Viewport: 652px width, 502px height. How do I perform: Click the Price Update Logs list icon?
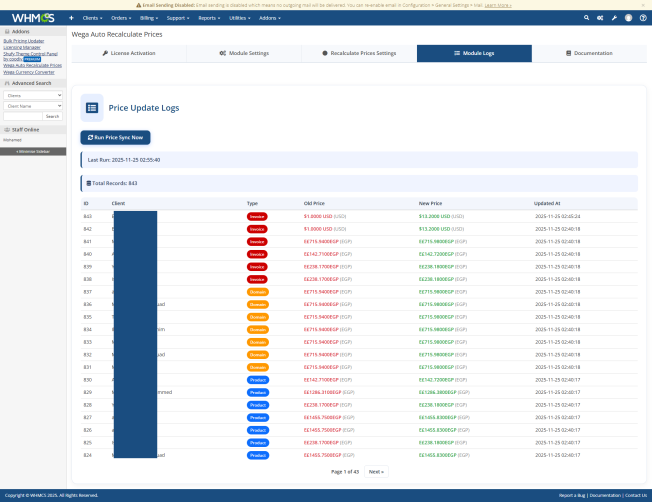tap(92, 107)
